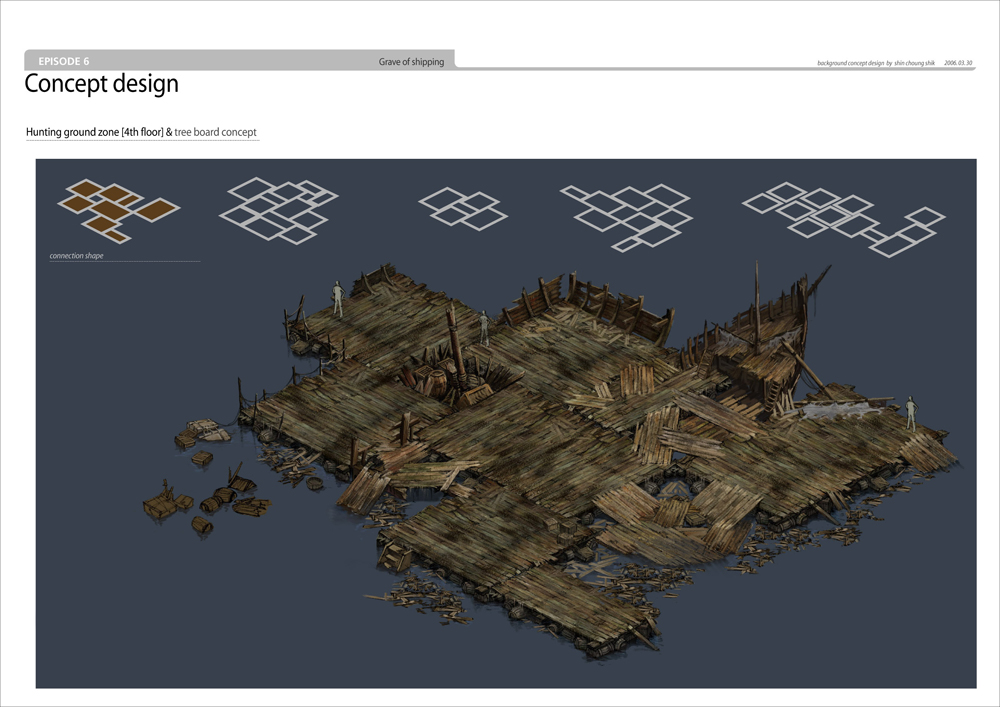The width and height of the screenshot is (1000, 707).
Task: Click the 'tree board concept' subtitle text
Action: pyautogui.click(x=215, y=132)
